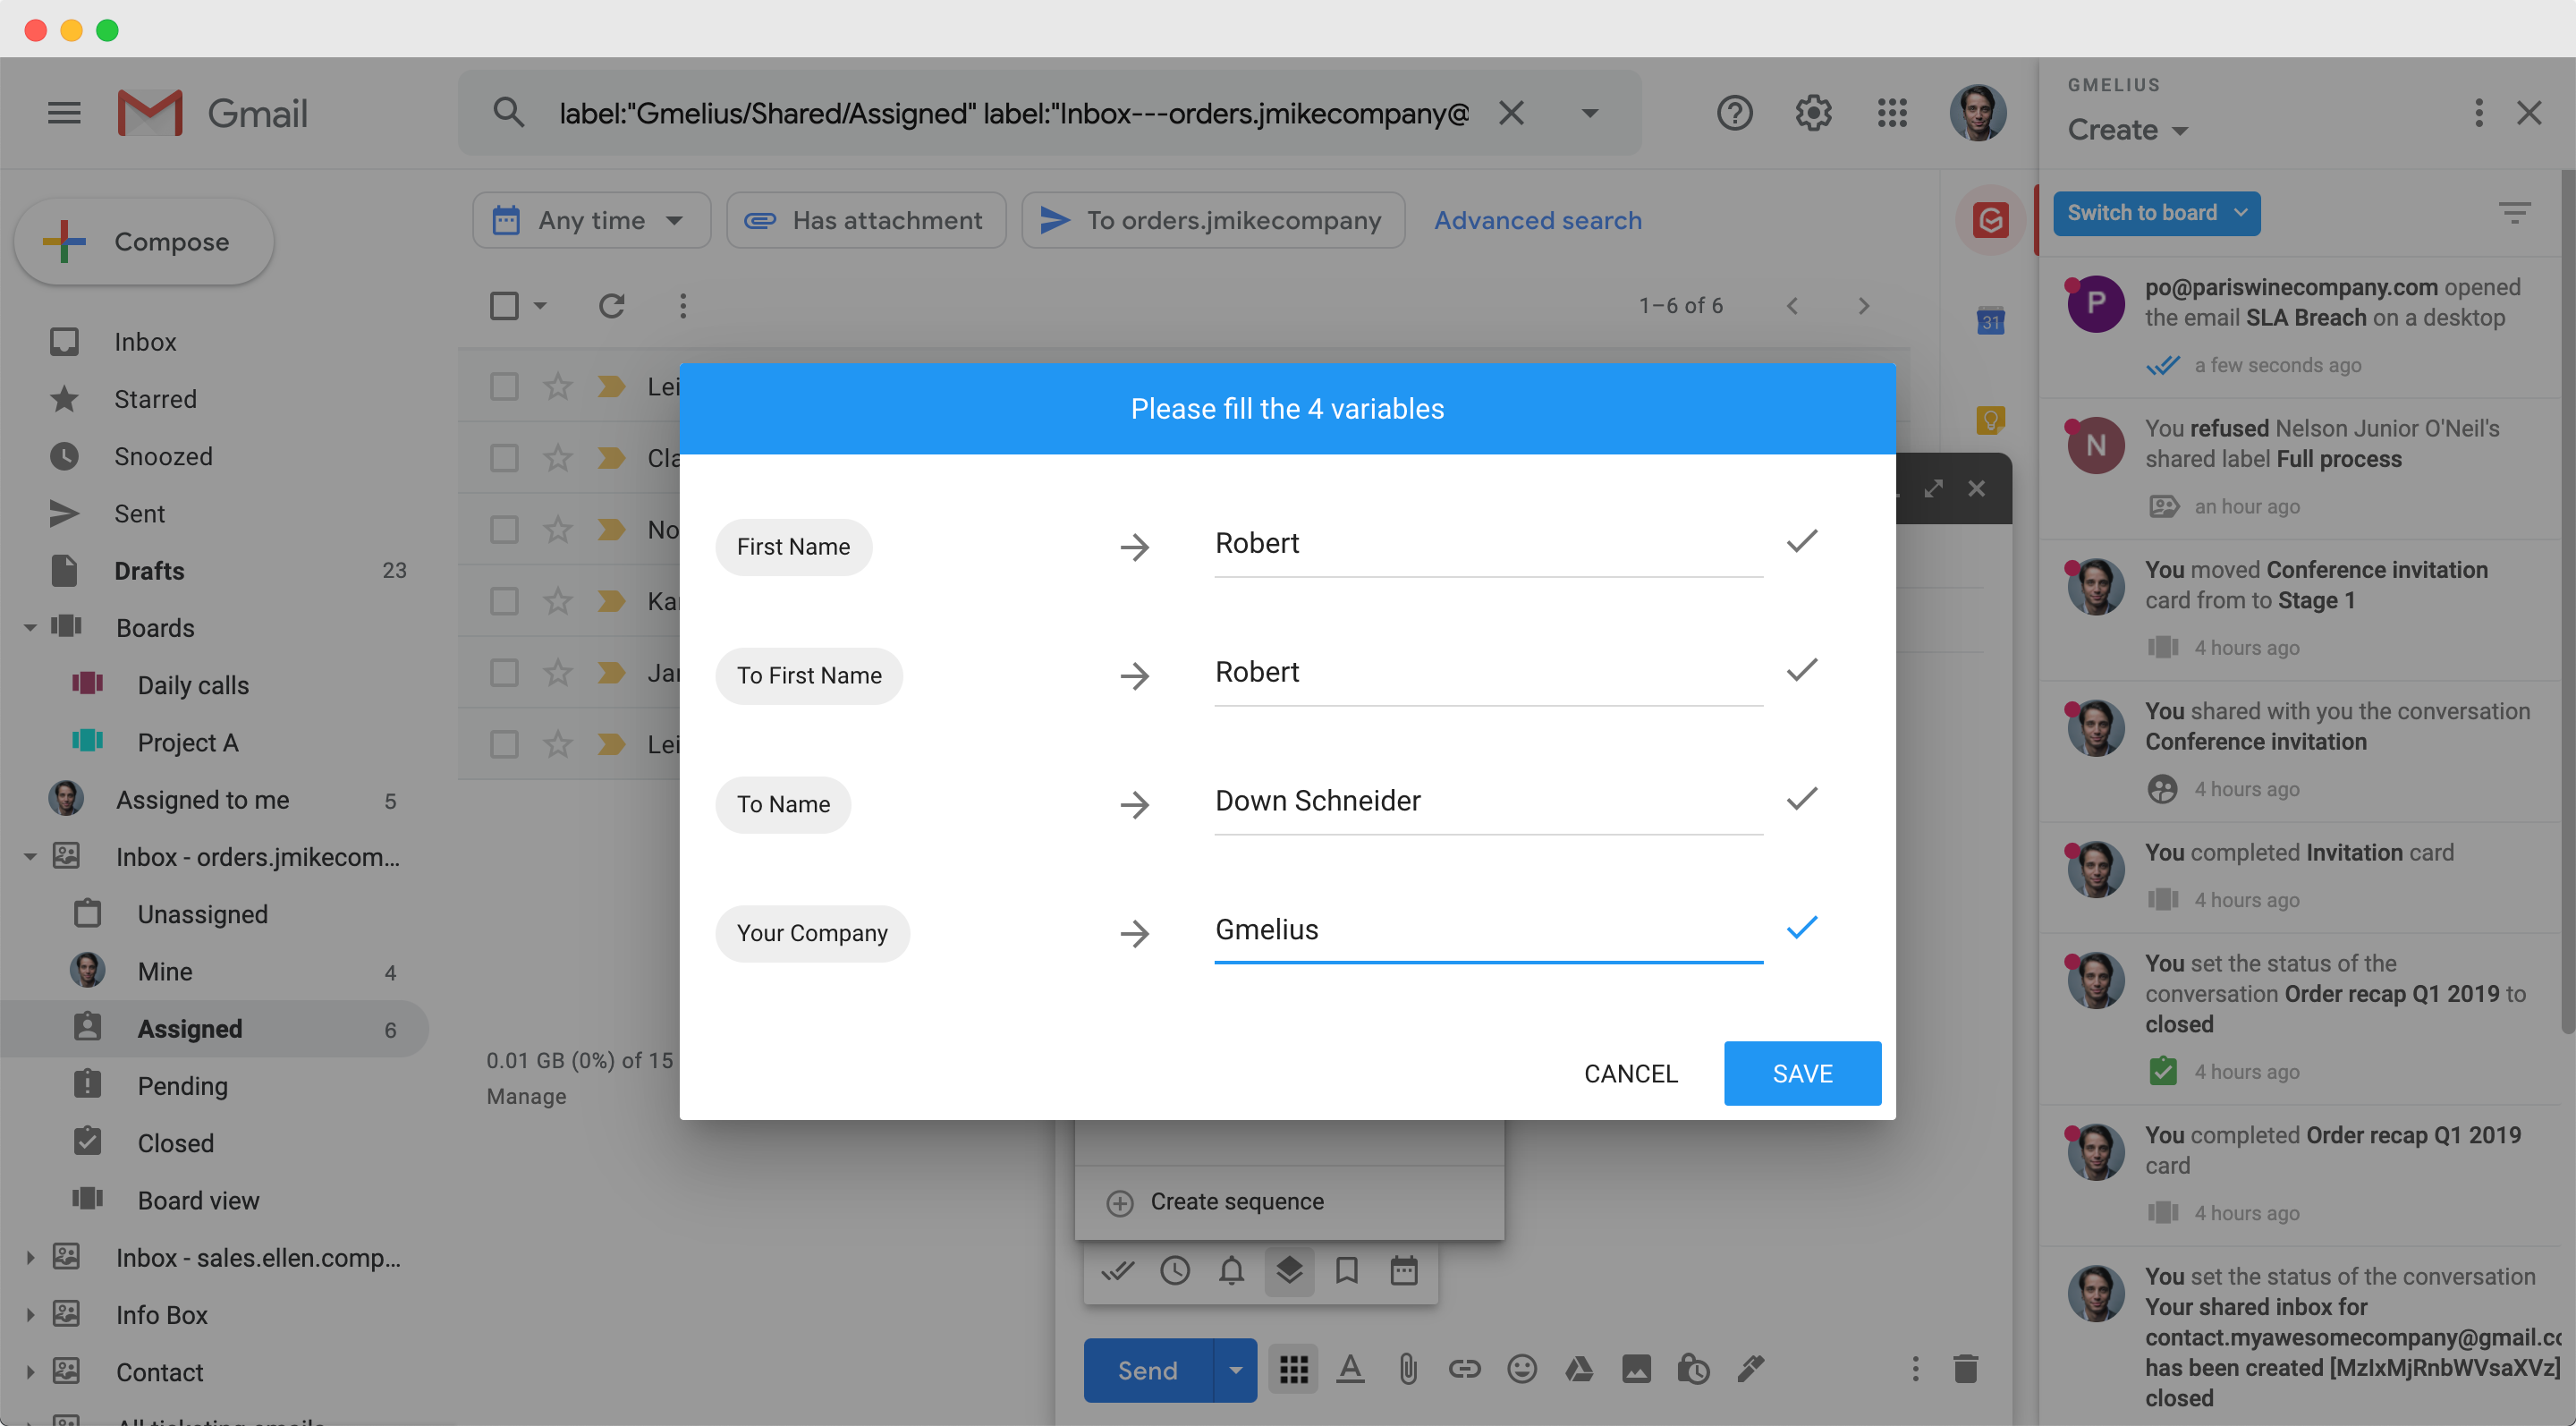Collapse Inbox - orders.jmikecom tree section
Screen dimensions: 2576x1426
click(30, 857)
